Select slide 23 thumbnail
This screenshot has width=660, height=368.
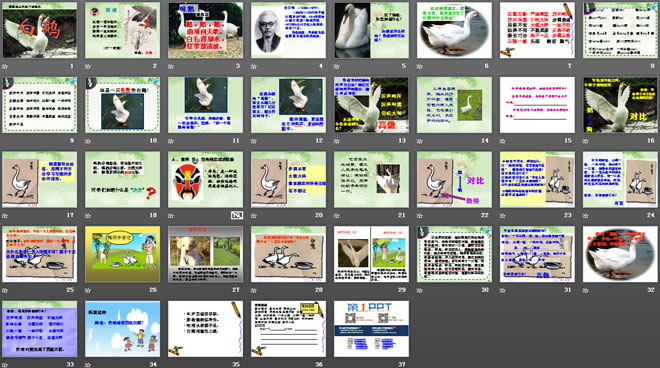coord(537,179)
